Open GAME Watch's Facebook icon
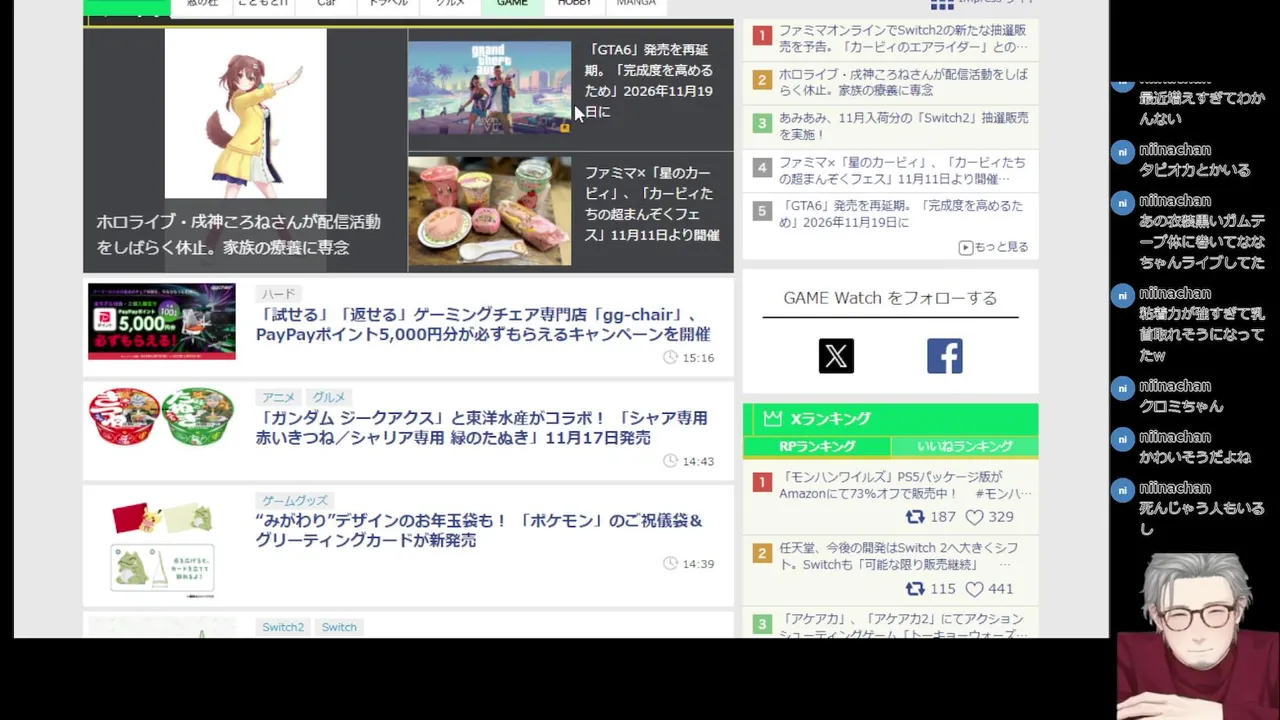Viewport: 1280px width, 720px height. [944, 356]
